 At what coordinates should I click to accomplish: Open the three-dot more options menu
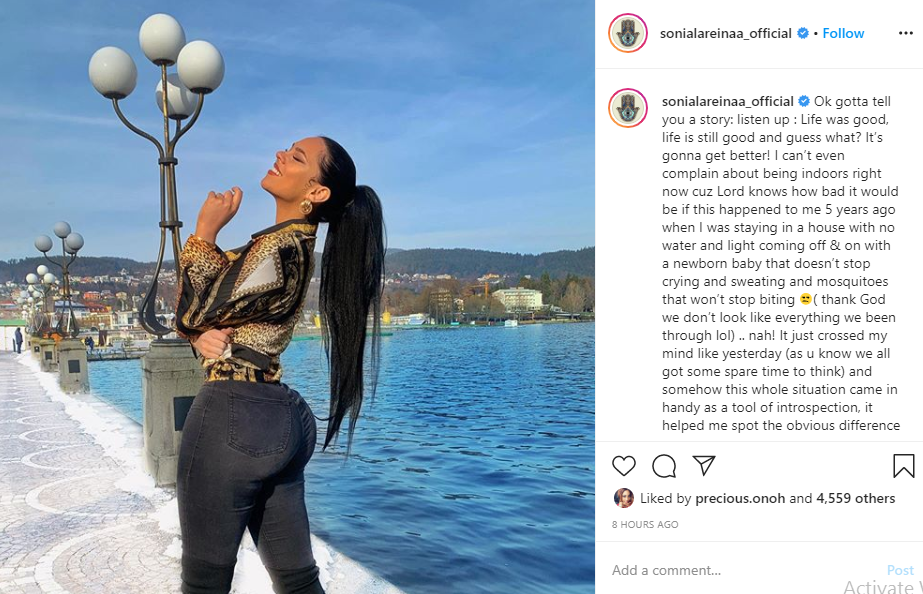(x=905, y=34)
